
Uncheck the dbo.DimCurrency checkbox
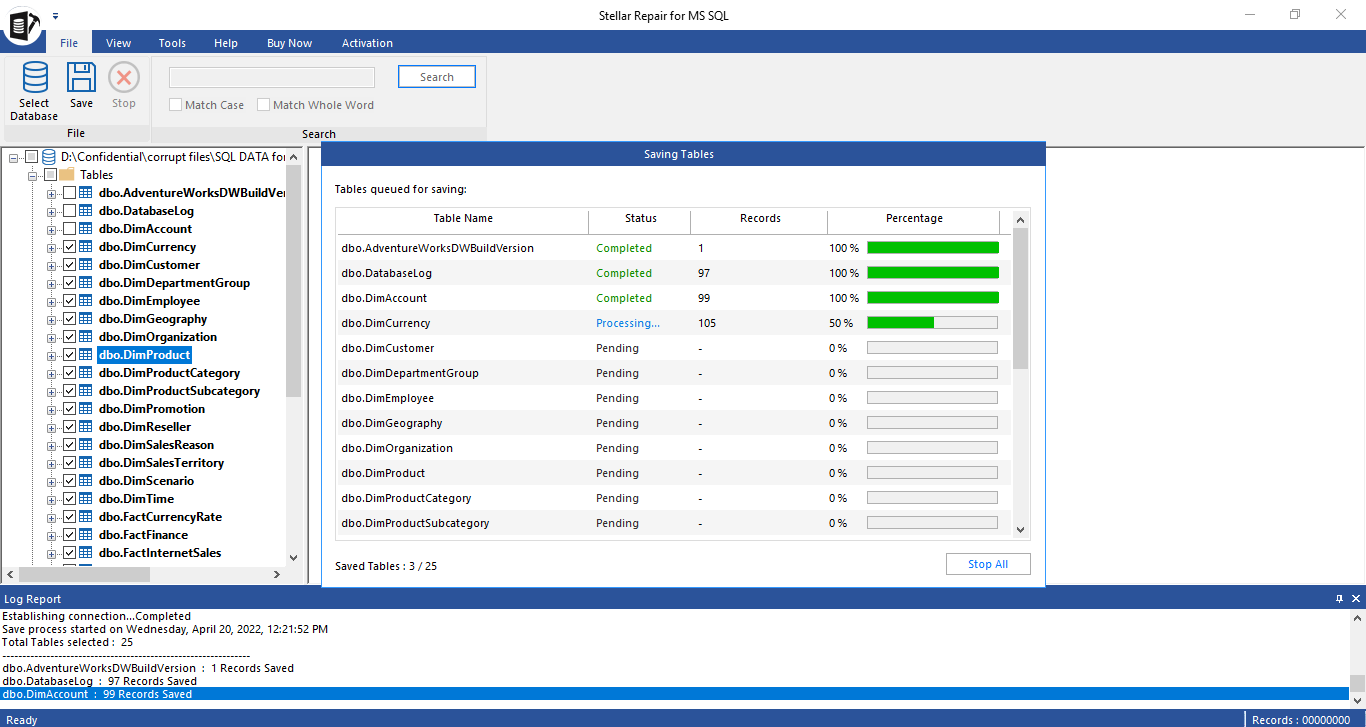[x=69, y=247]
